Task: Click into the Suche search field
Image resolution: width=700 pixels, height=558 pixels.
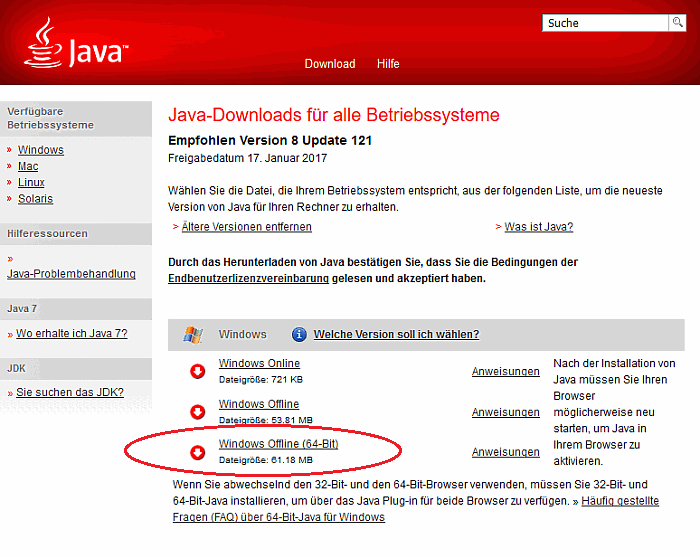Action: [605, 23]
